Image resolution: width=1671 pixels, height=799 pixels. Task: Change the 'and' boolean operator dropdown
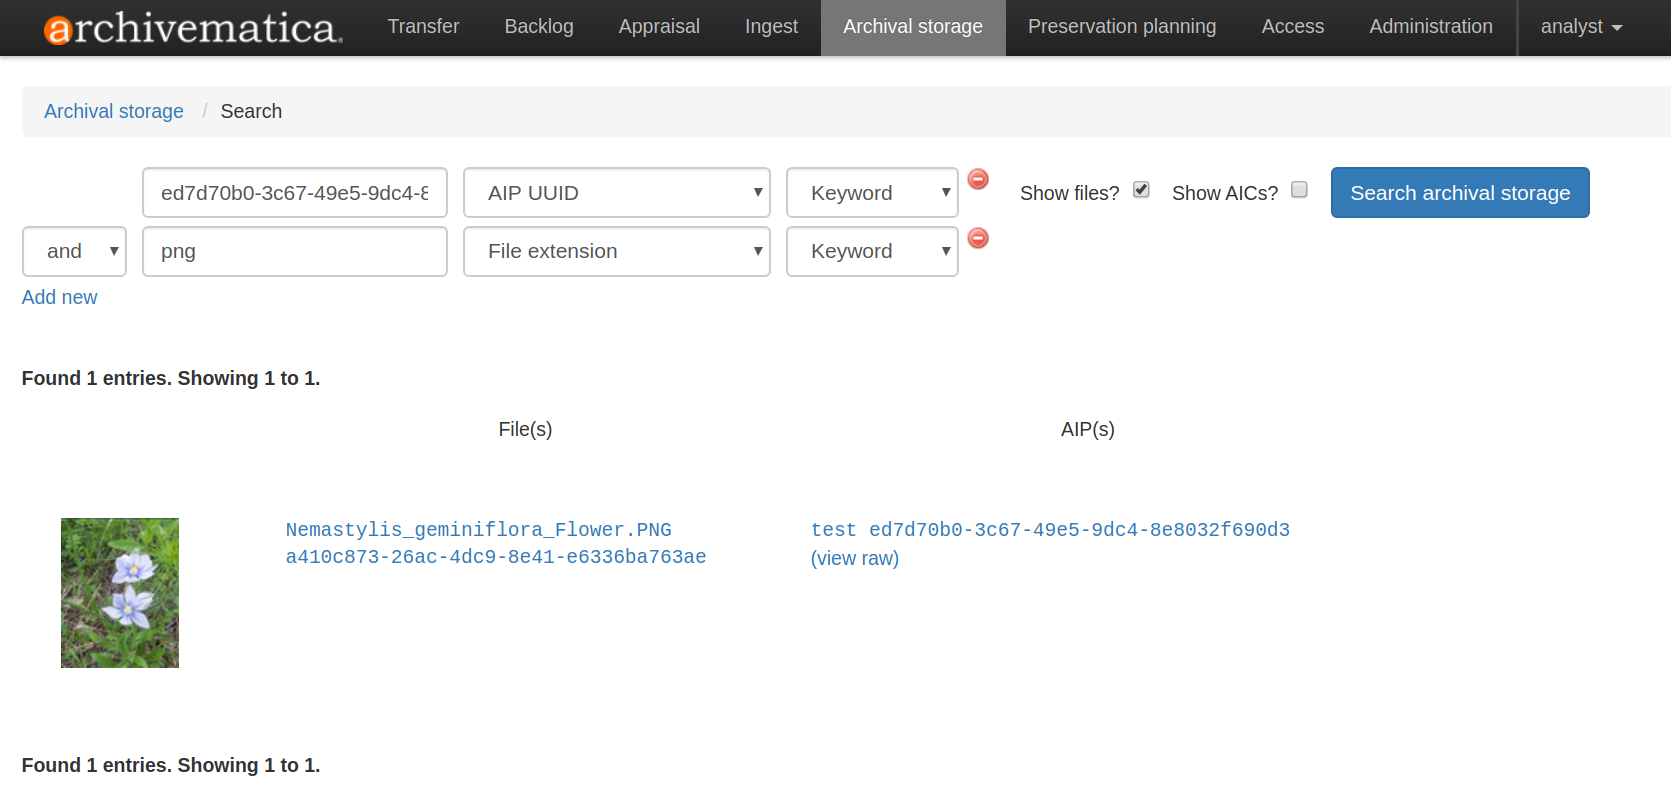tap(74, 252)
